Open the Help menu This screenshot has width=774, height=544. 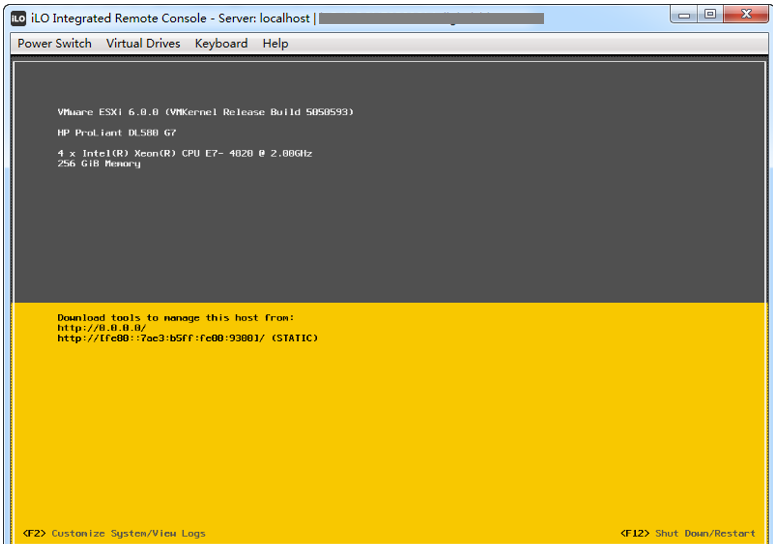(x=275, y=43)
